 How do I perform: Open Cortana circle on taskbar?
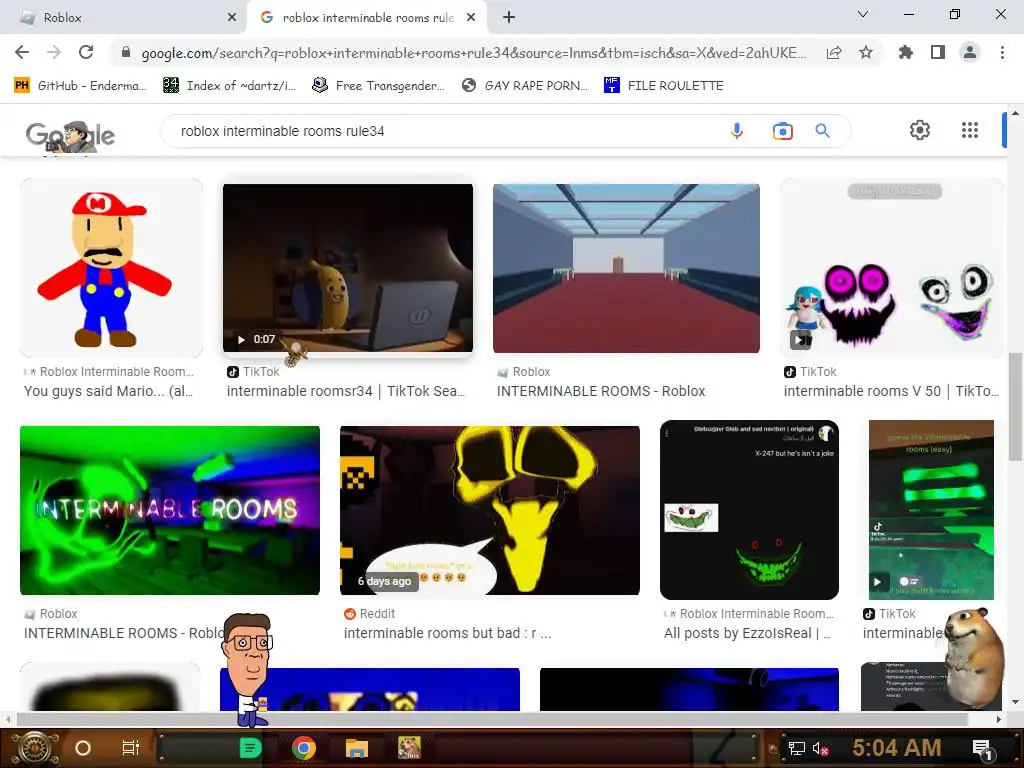(x=83, y=748)
